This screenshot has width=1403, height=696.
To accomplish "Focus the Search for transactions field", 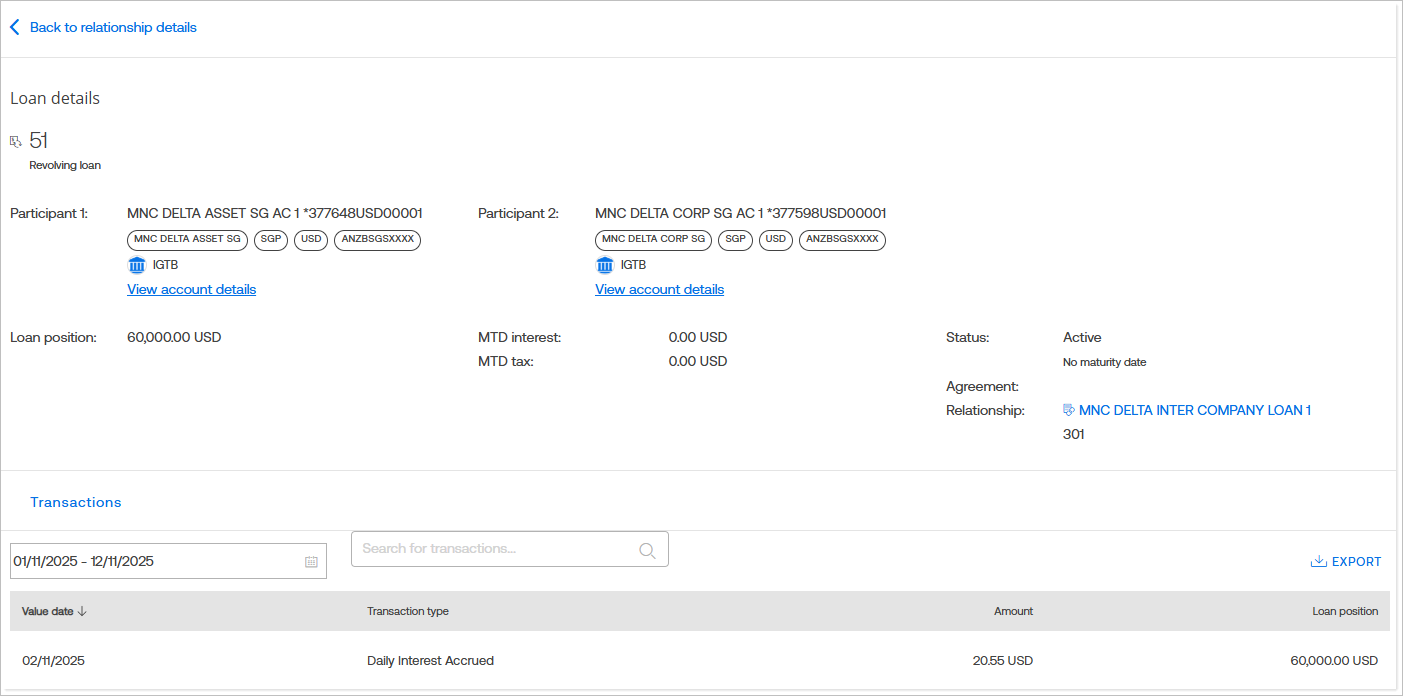I will point(497,549).
